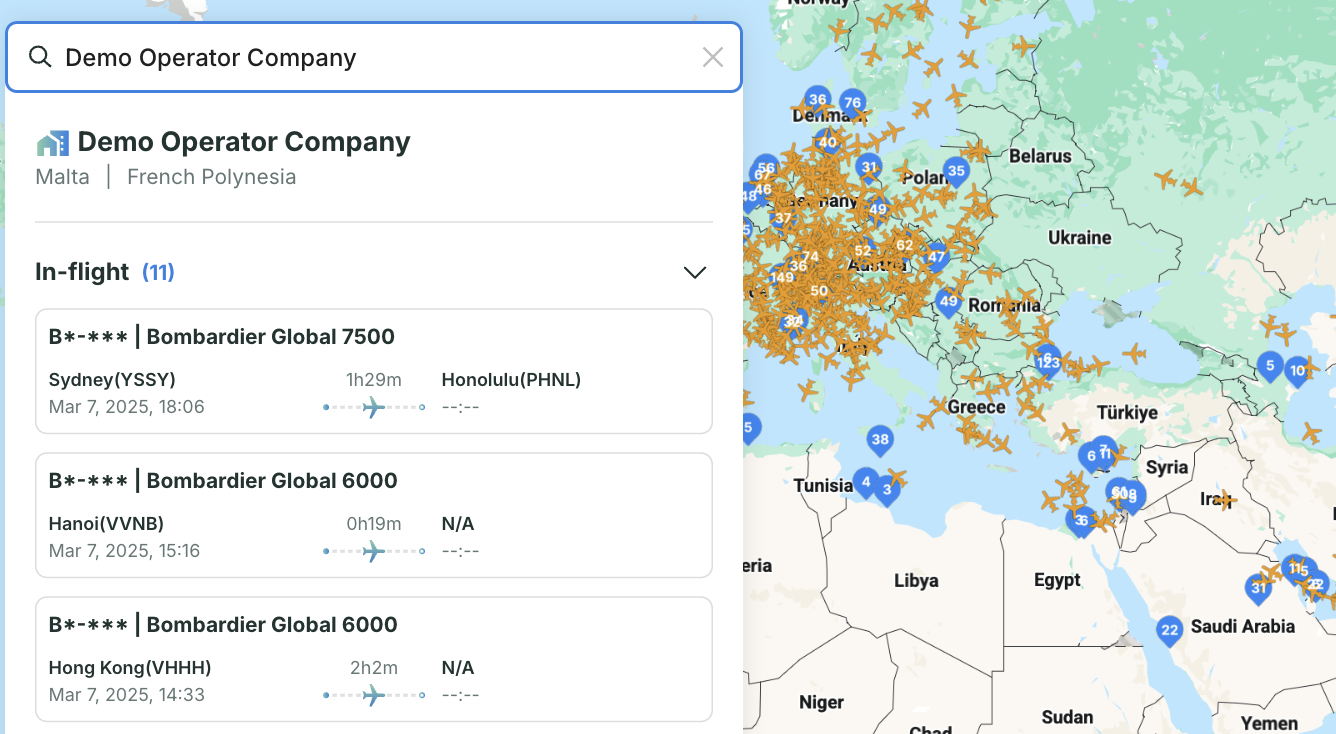This screenshot has height=734, width=1336.
Task: Click the 10 cluster marker
Action: click(x=1297, y=372)
